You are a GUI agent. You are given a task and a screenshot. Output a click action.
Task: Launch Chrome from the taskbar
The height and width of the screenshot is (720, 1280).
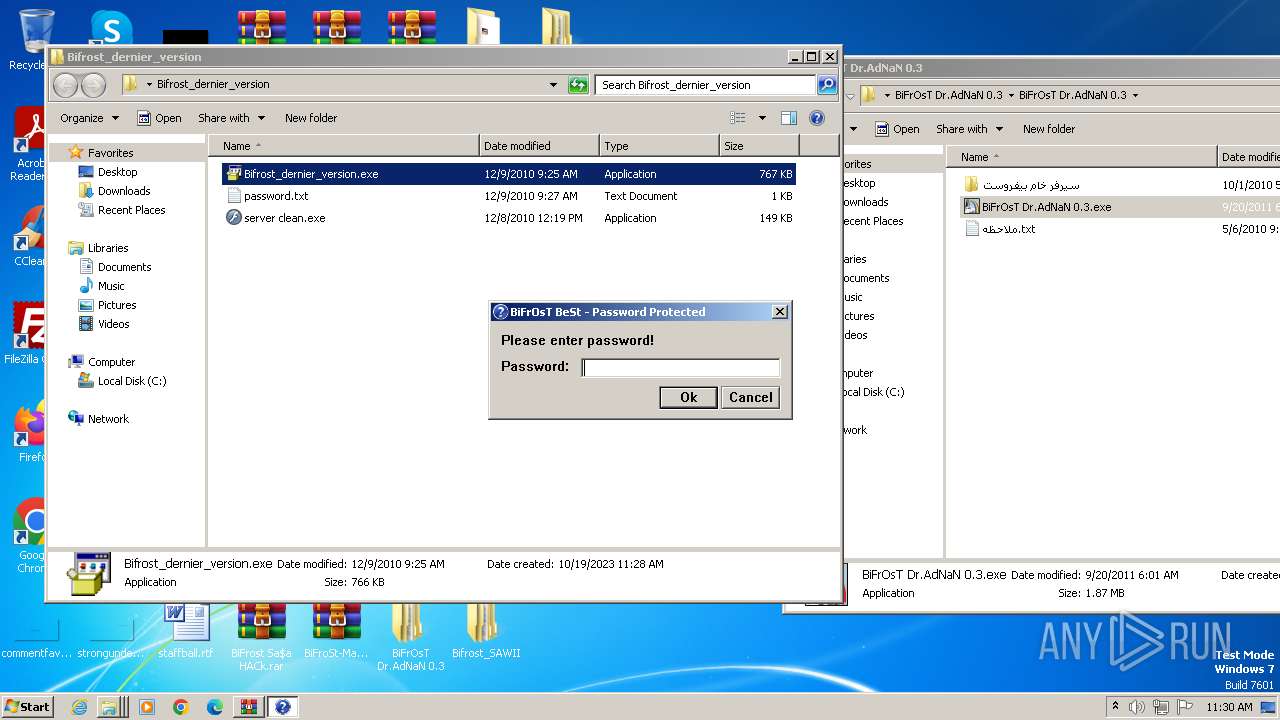[x=181, y=707]
